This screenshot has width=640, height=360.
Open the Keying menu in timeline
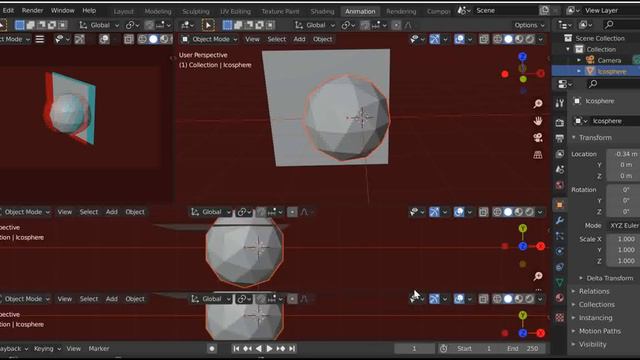point(47,349)
